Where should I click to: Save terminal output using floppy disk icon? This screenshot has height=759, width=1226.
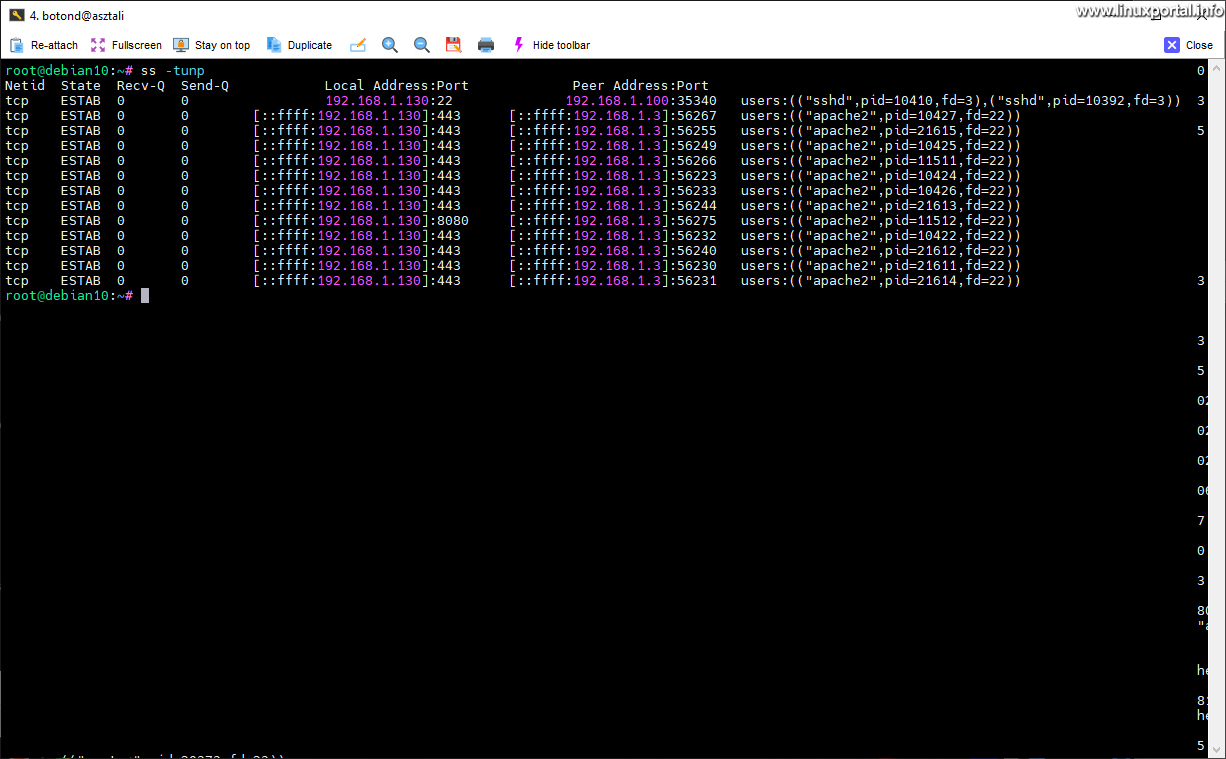(453, 45)
